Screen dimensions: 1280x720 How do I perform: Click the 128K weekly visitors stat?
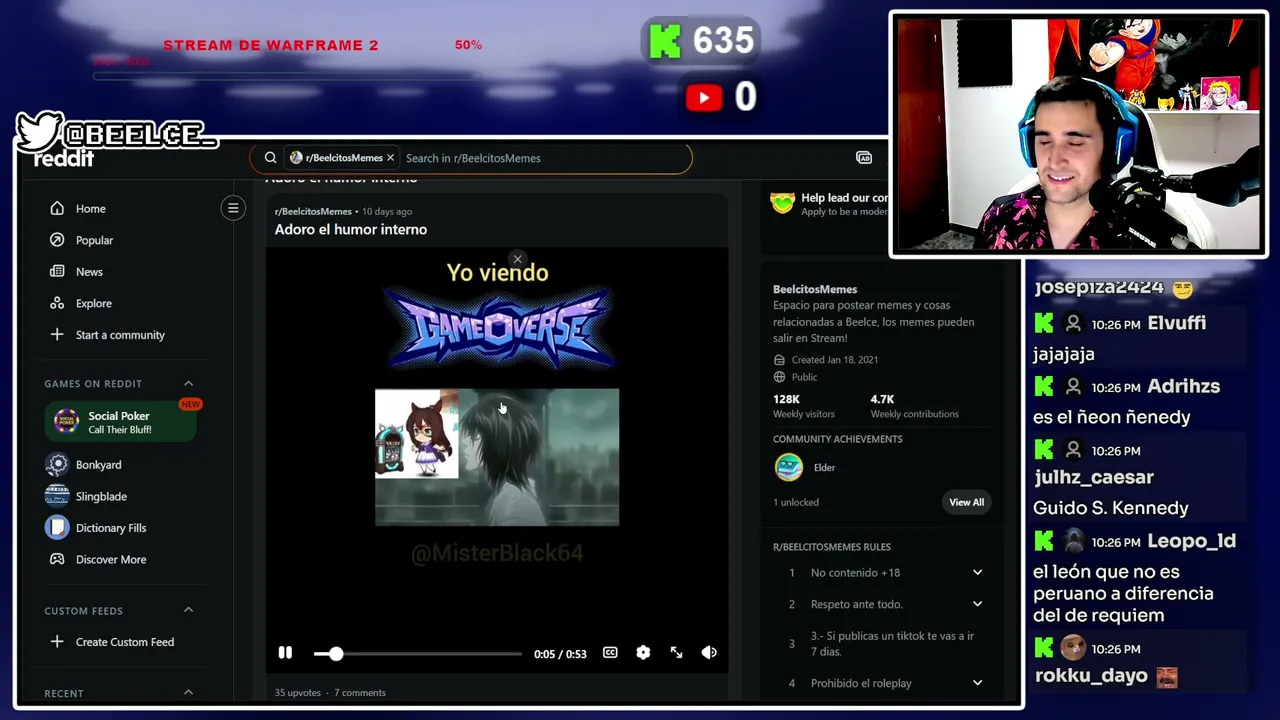(x=803, y=406)
